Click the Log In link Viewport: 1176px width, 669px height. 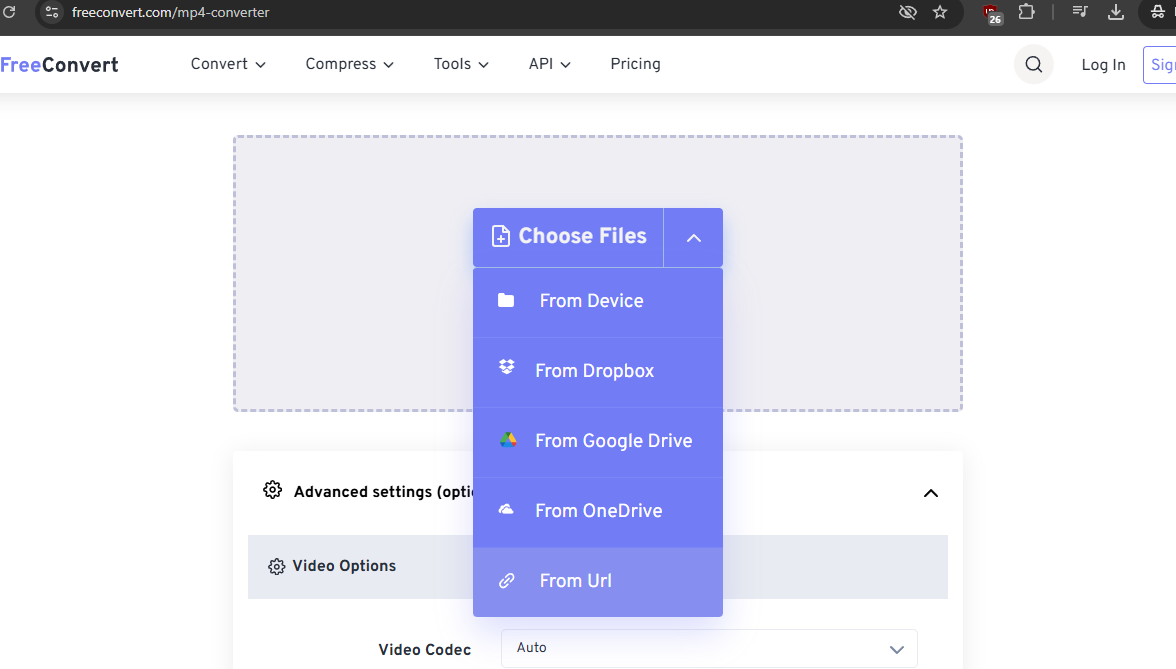click(x=1103, y=65)
